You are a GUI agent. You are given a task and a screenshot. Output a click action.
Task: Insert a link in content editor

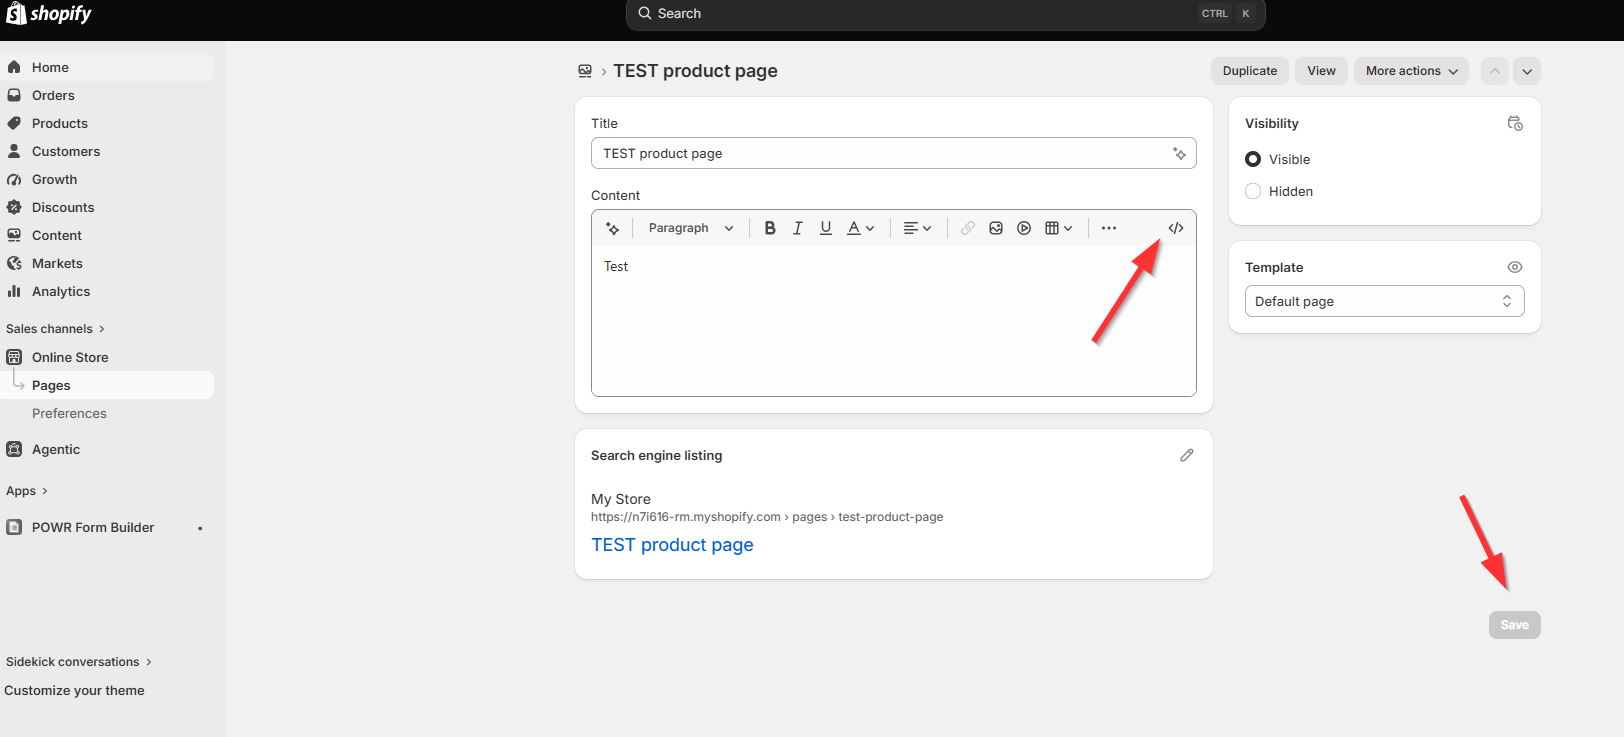pos(968,228)
